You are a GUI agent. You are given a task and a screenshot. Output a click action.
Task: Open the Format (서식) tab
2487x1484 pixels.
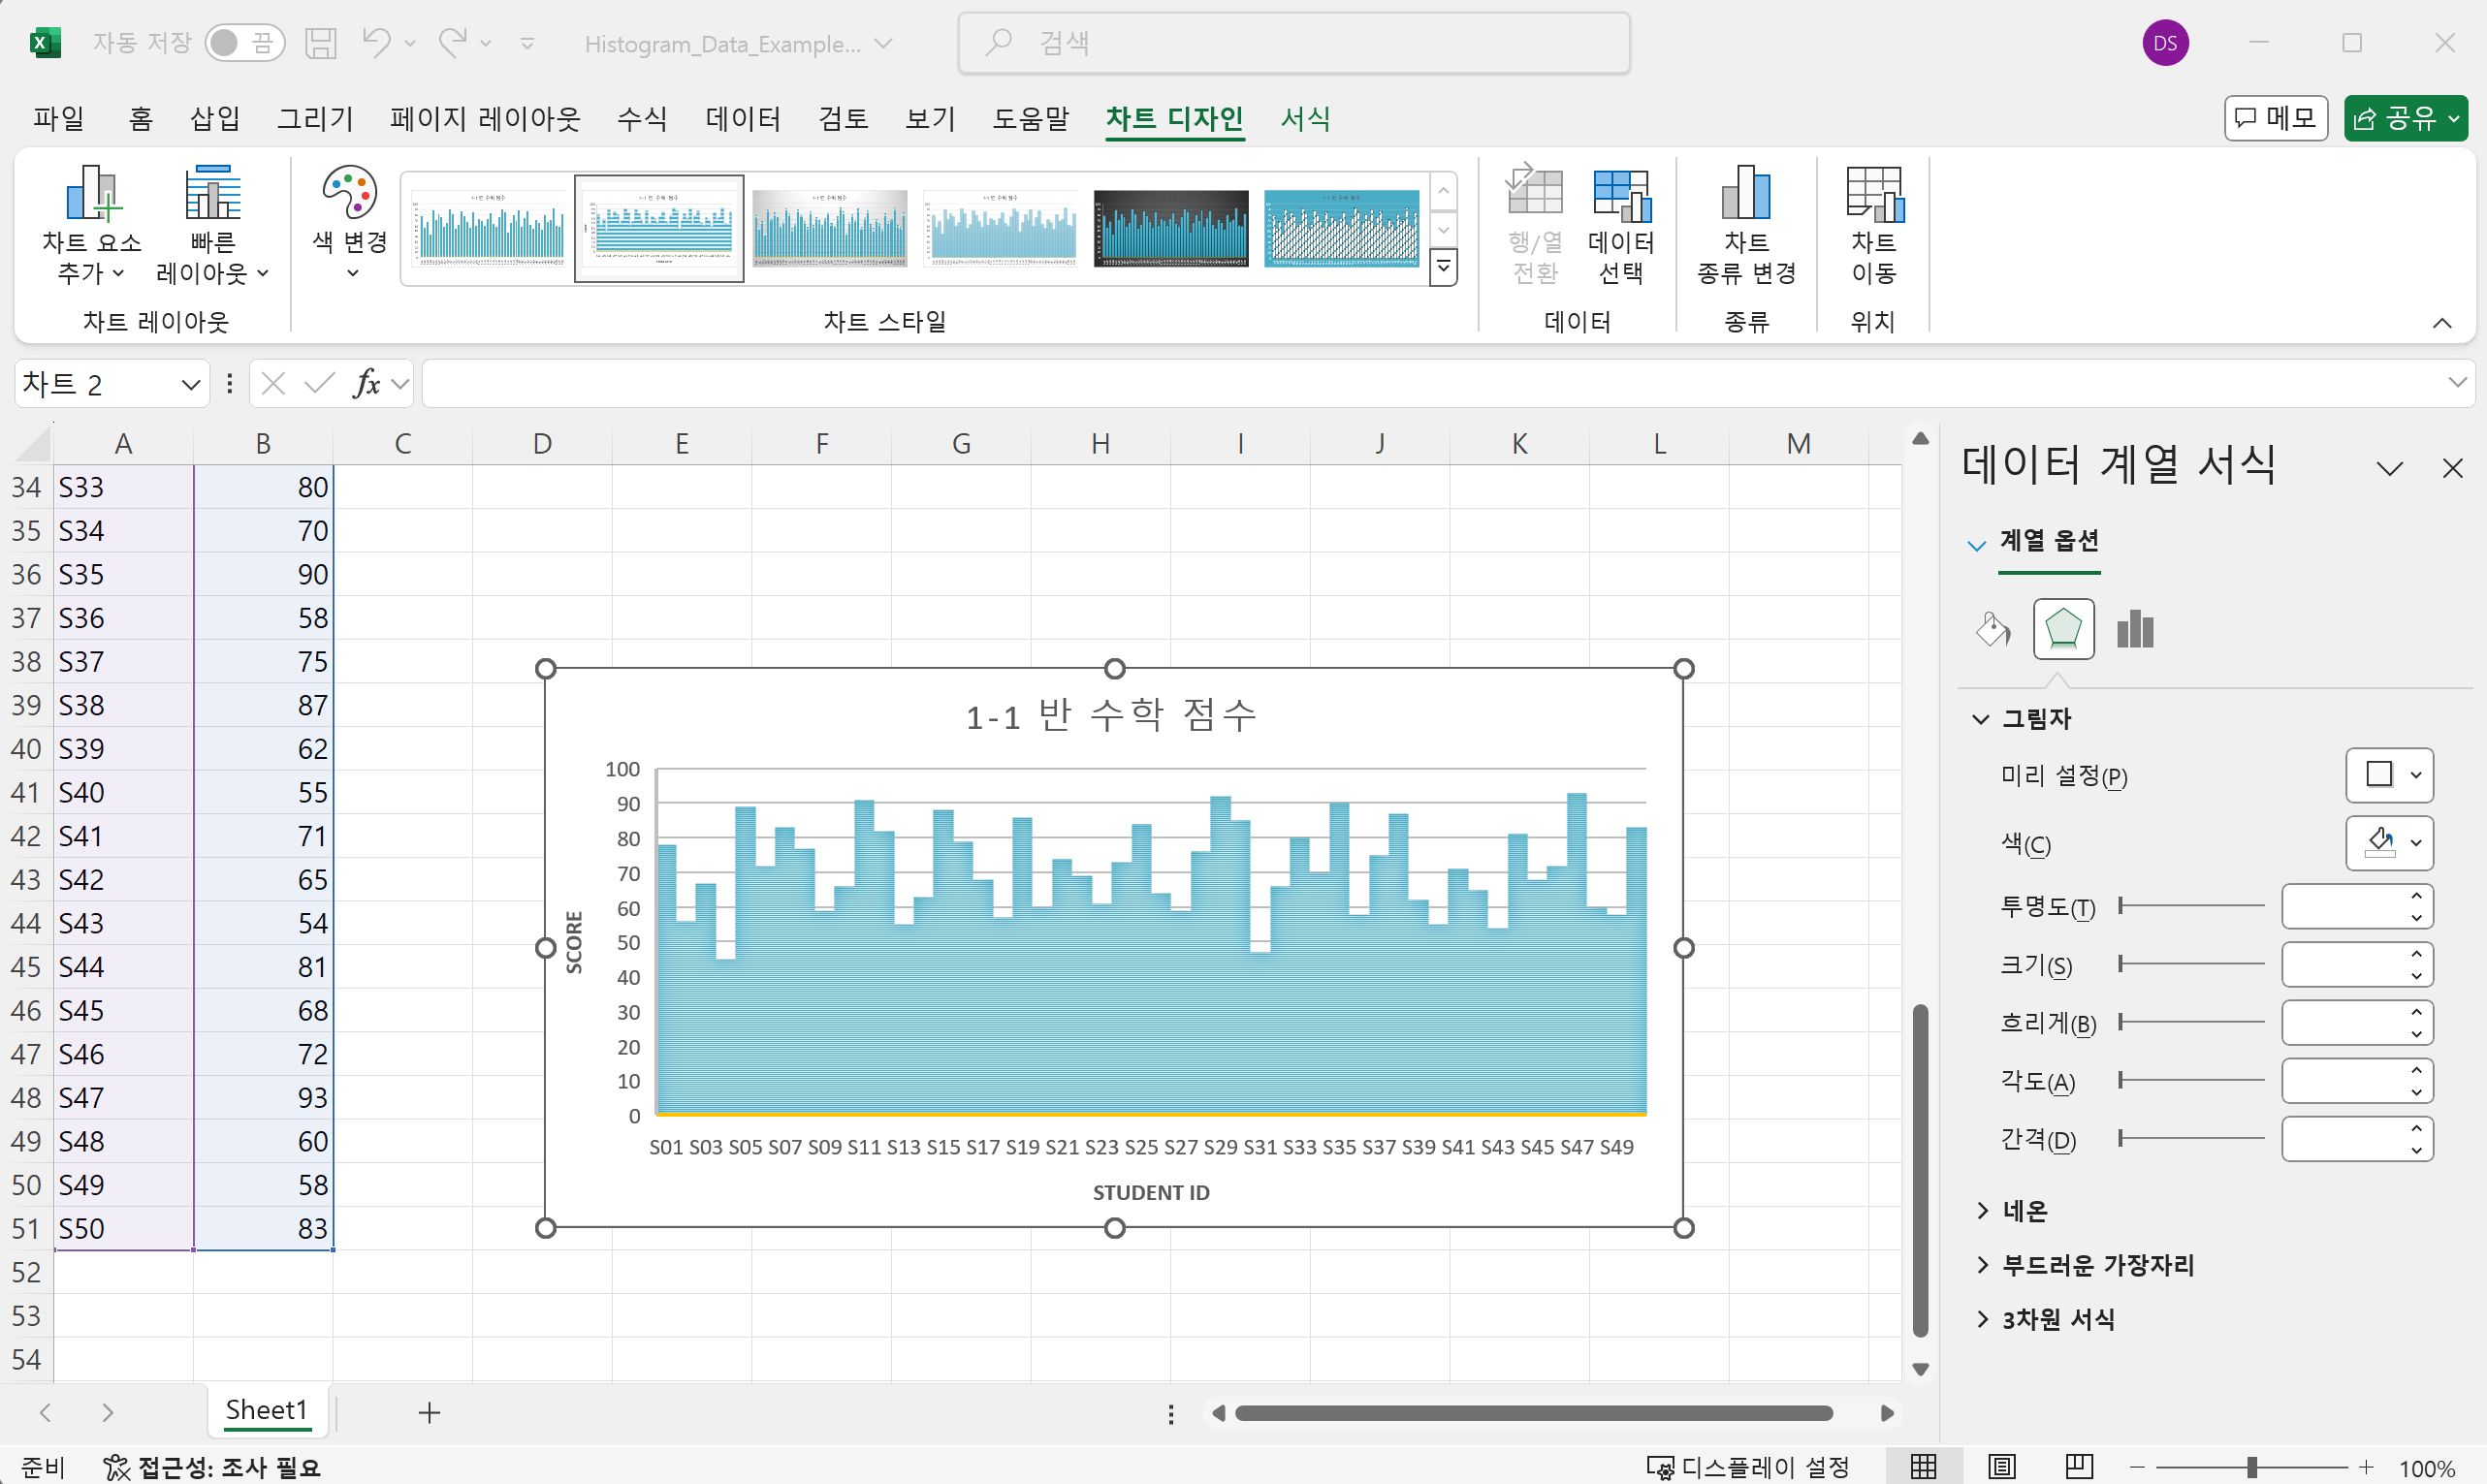point(1306,119)
